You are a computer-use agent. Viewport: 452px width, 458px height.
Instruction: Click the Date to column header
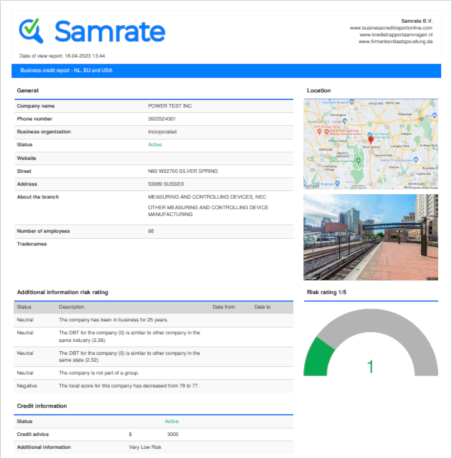point(262,307)
